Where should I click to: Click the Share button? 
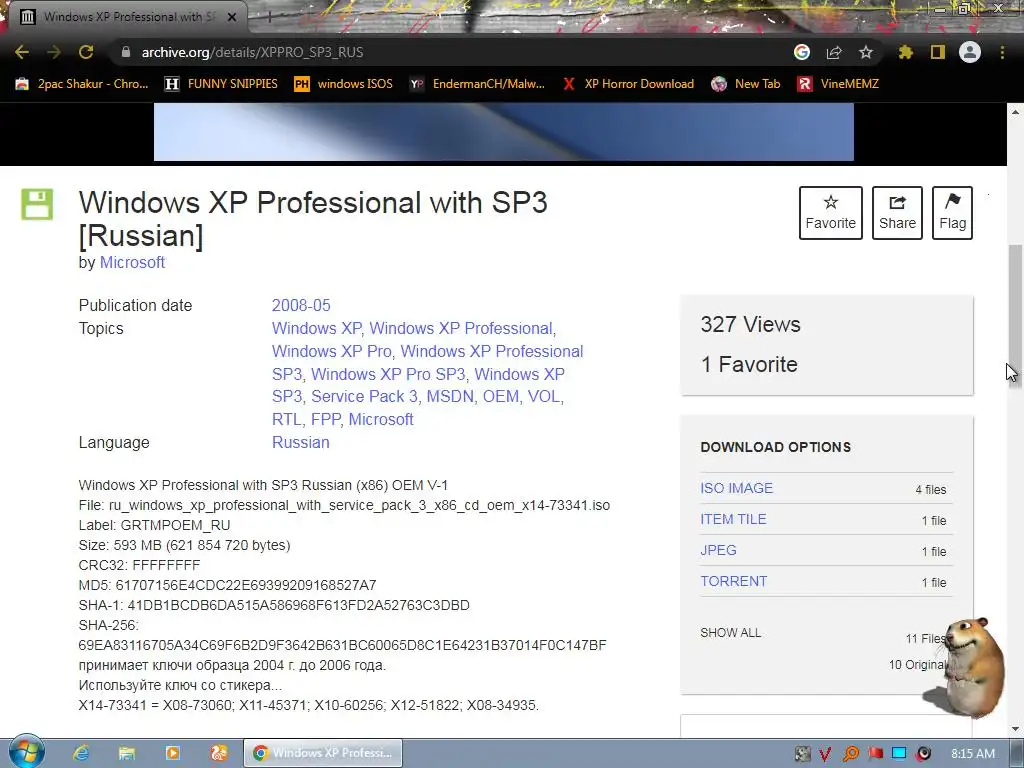coord(897,213)
